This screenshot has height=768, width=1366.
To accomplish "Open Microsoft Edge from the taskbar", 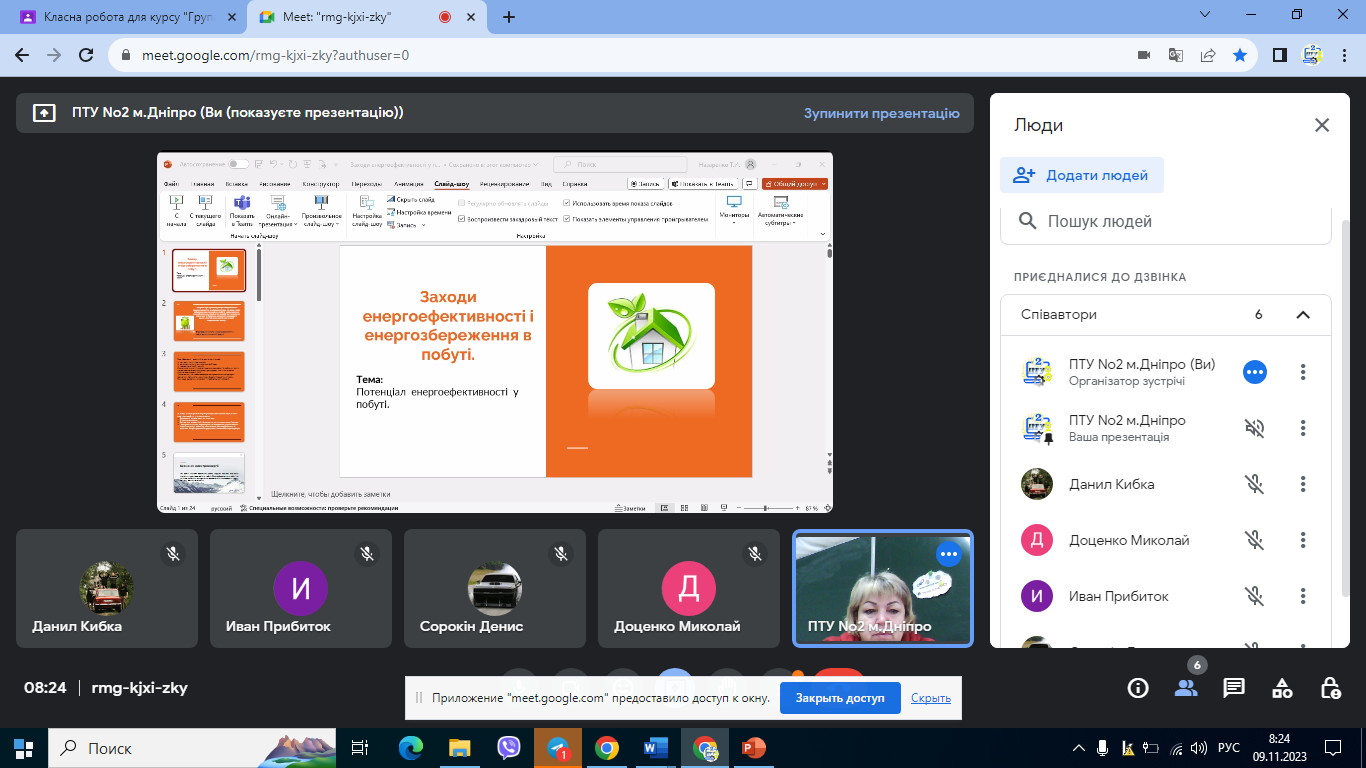I will 411,748.
